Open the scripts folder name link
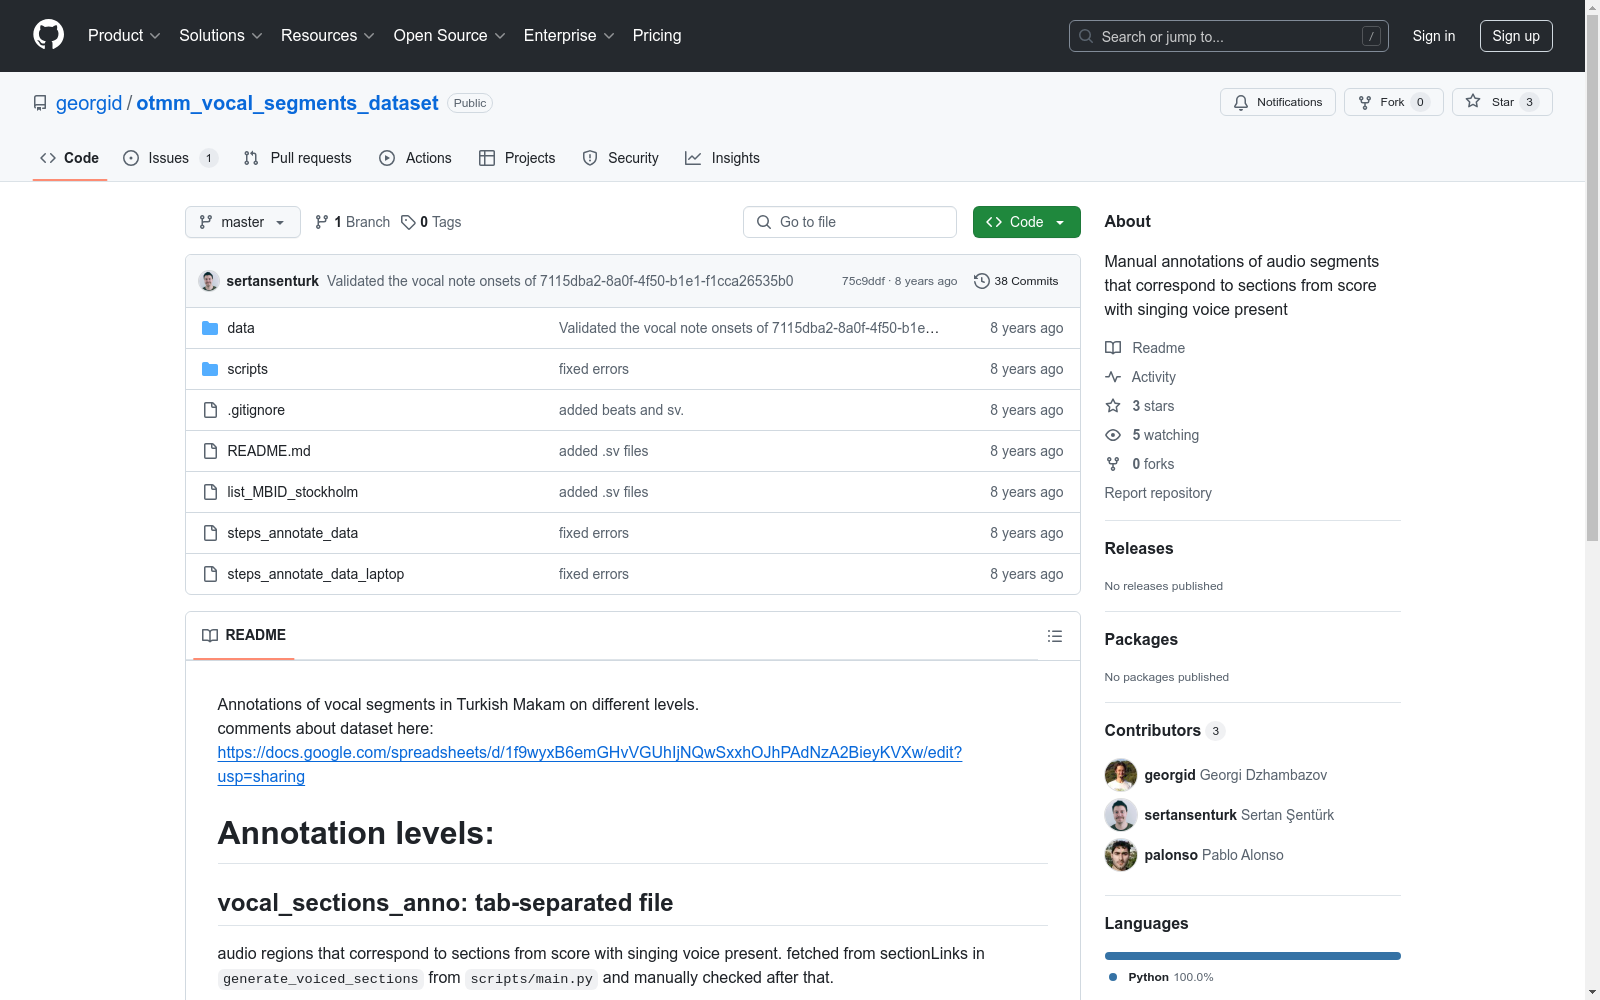This screenshot has width=1600, height=1000. [x=247, y=369]
